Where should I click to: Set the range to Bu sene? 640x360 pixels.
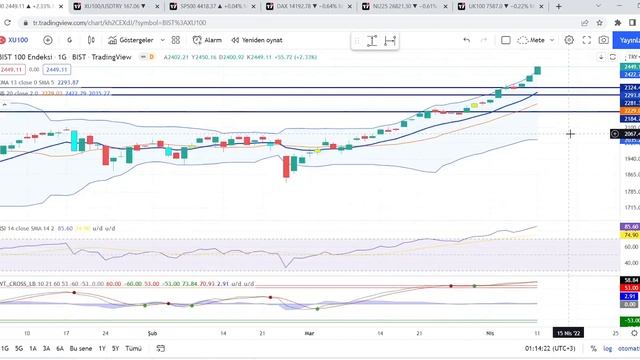pyautogui.click(x=81, y=349)
